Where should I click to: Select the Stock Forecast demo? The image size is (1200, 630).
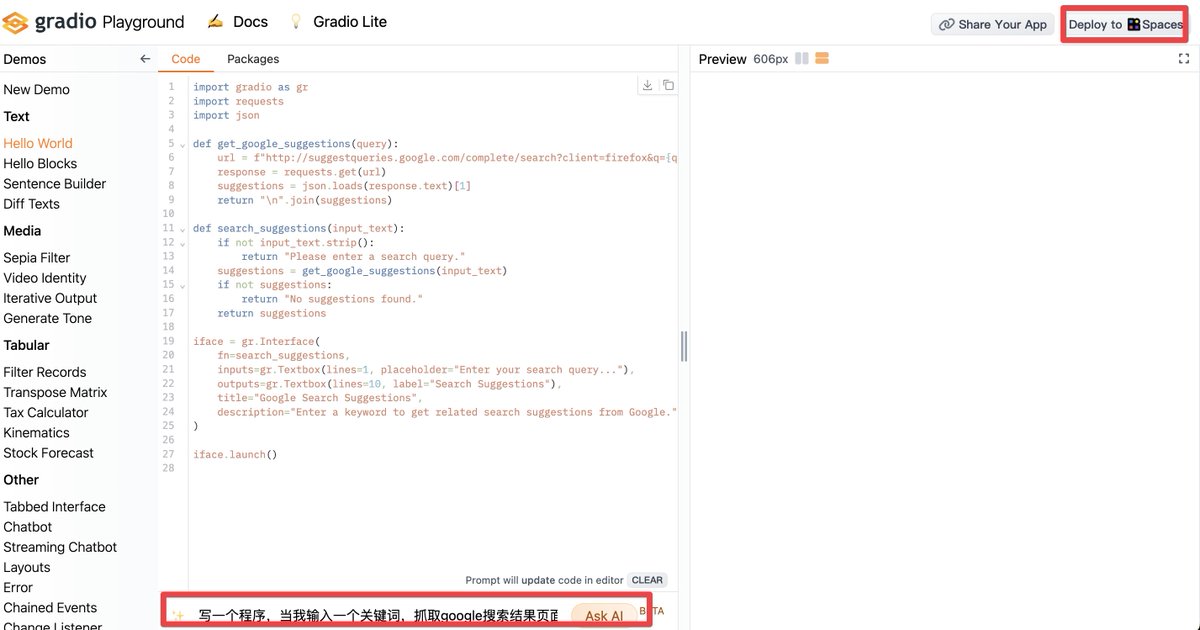48,452
